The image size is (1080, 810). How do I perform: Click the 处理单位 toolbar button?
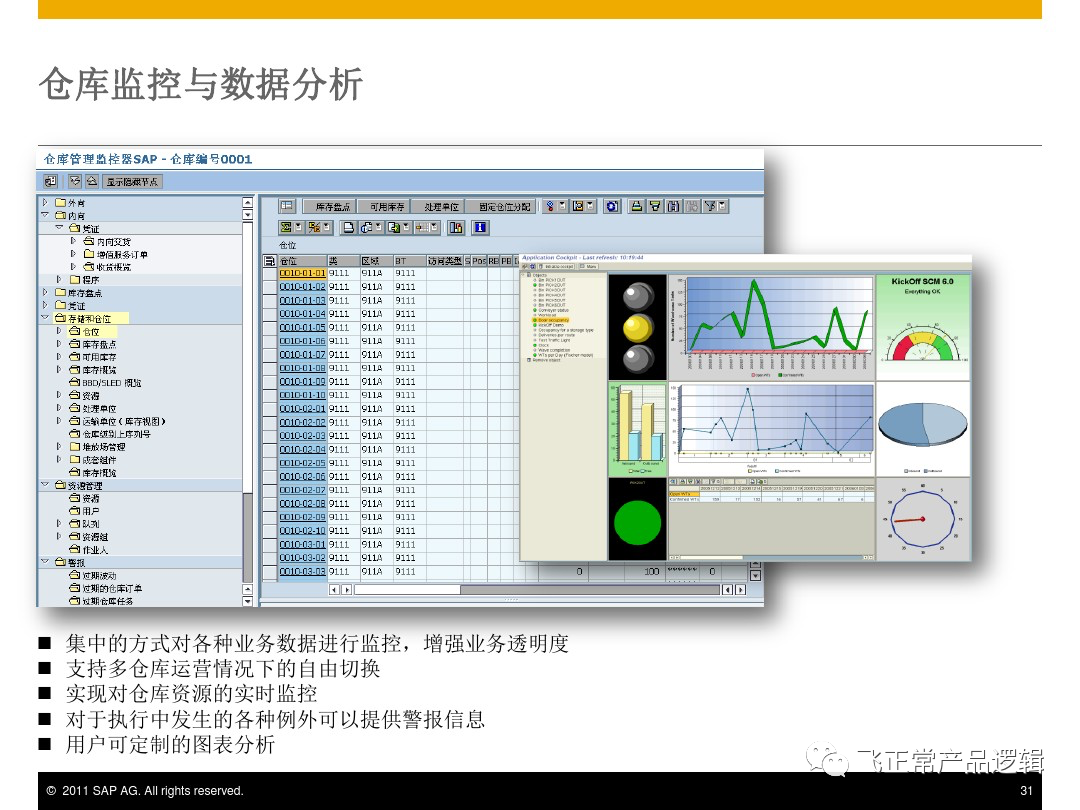[x=437, y=207]
